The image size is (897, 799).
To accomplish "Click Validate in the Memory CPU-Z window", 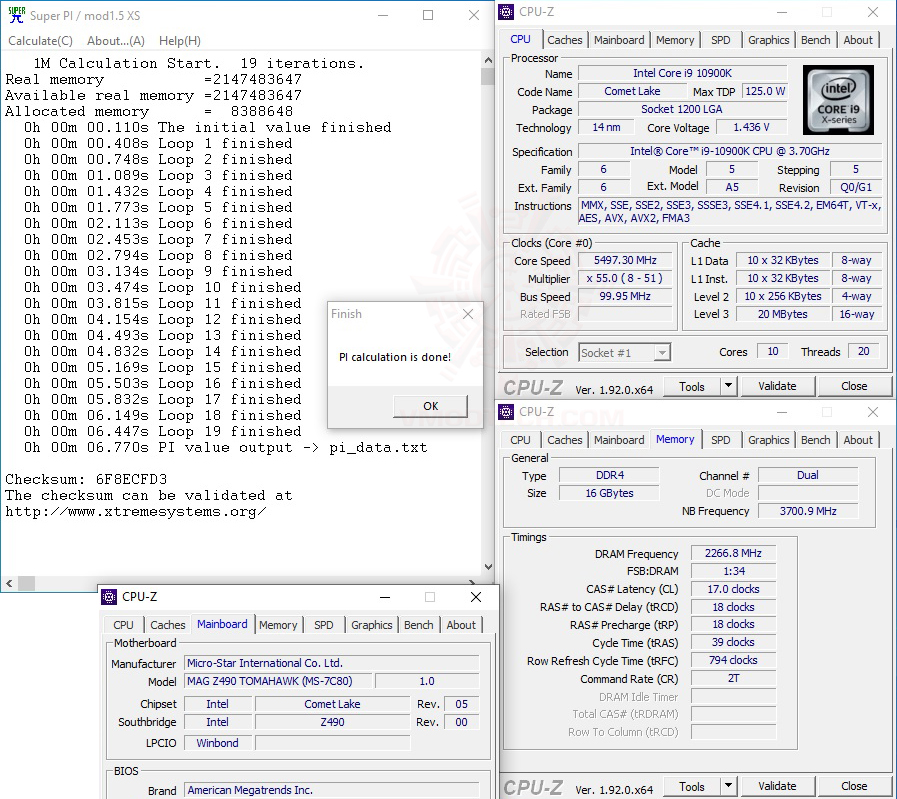I will pyautogui.click(x=777, y=786).
